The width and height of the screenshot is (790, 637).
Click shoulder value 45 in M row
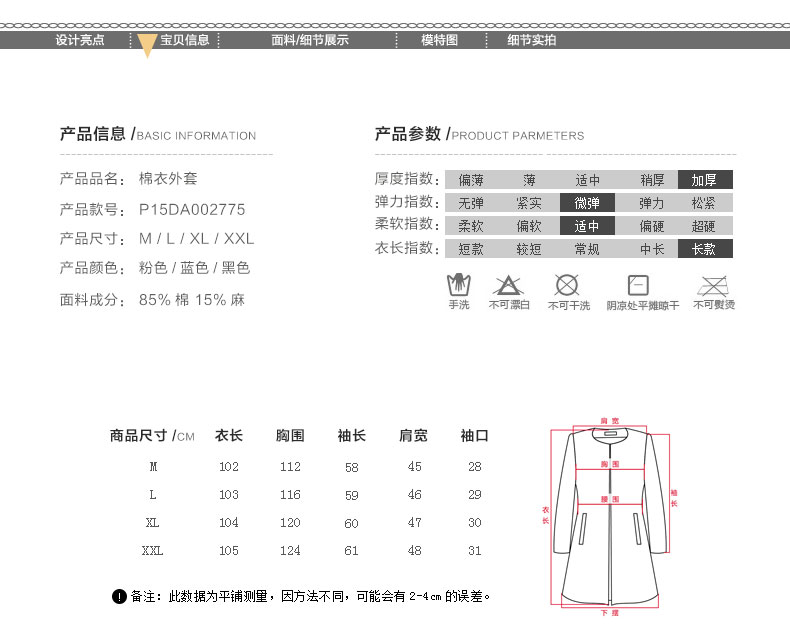point(415,467)
